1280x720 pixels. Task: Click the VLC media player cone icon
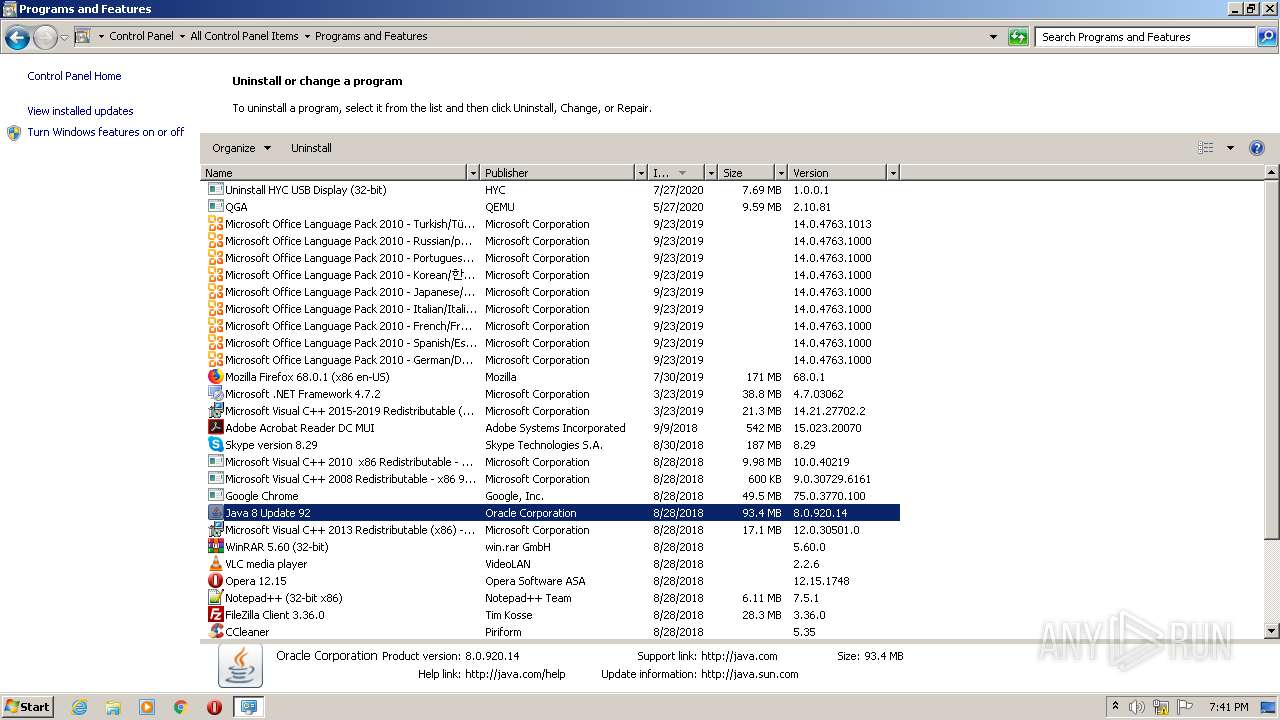click(215, 564)
